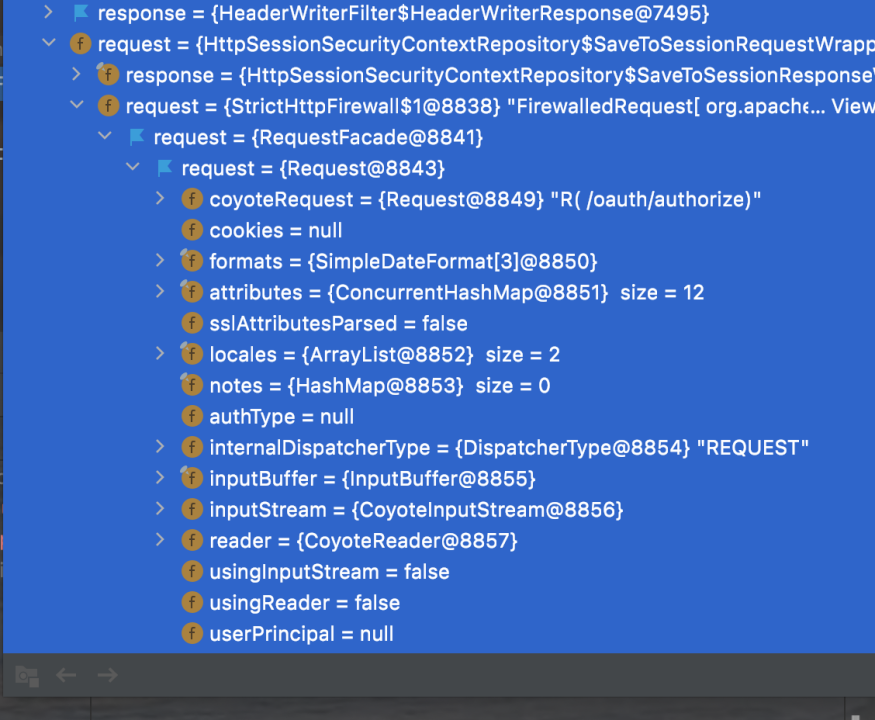This screenshot has width=875, height=720.
Task: Expand the attributes ConcurrentHashMap node
Action: (160, 292)
